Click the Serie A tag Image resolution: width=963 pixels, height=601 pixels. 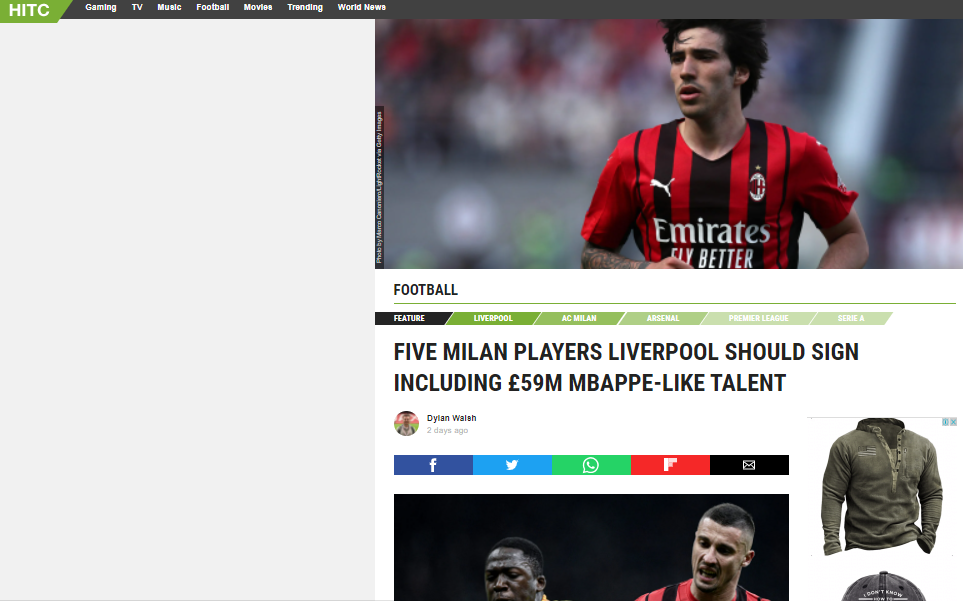coord(851,319)
